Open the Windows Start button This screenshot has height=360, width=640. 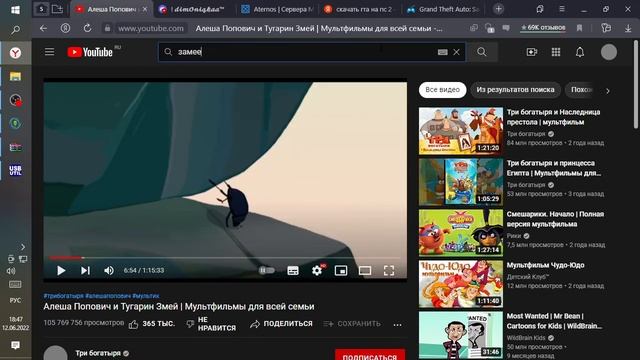click(16, 10)
